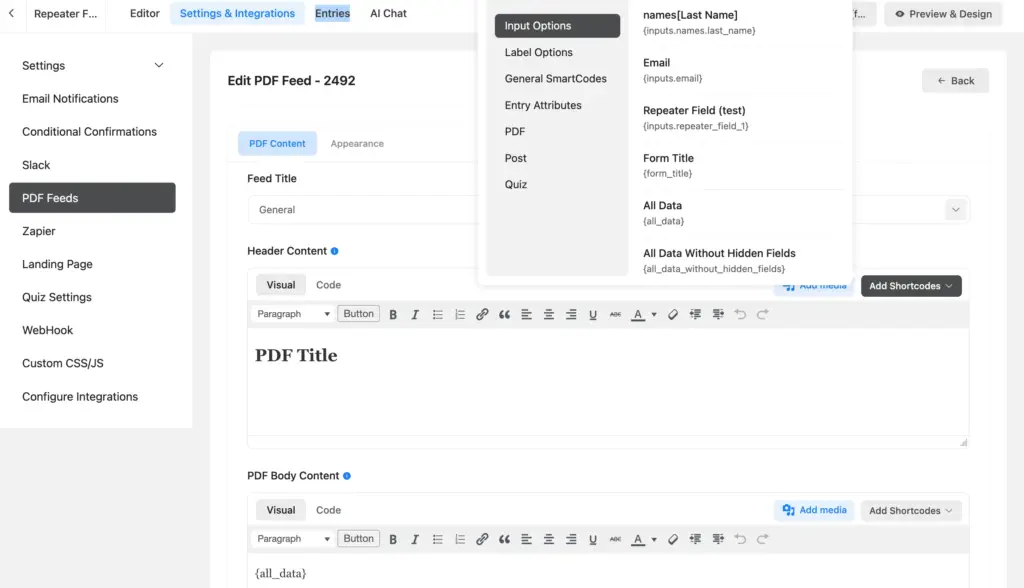This screenshot has width=1024, height=588.
Task: Apply blockquote in PDF Body Content editor
Action: coord(504,539)
